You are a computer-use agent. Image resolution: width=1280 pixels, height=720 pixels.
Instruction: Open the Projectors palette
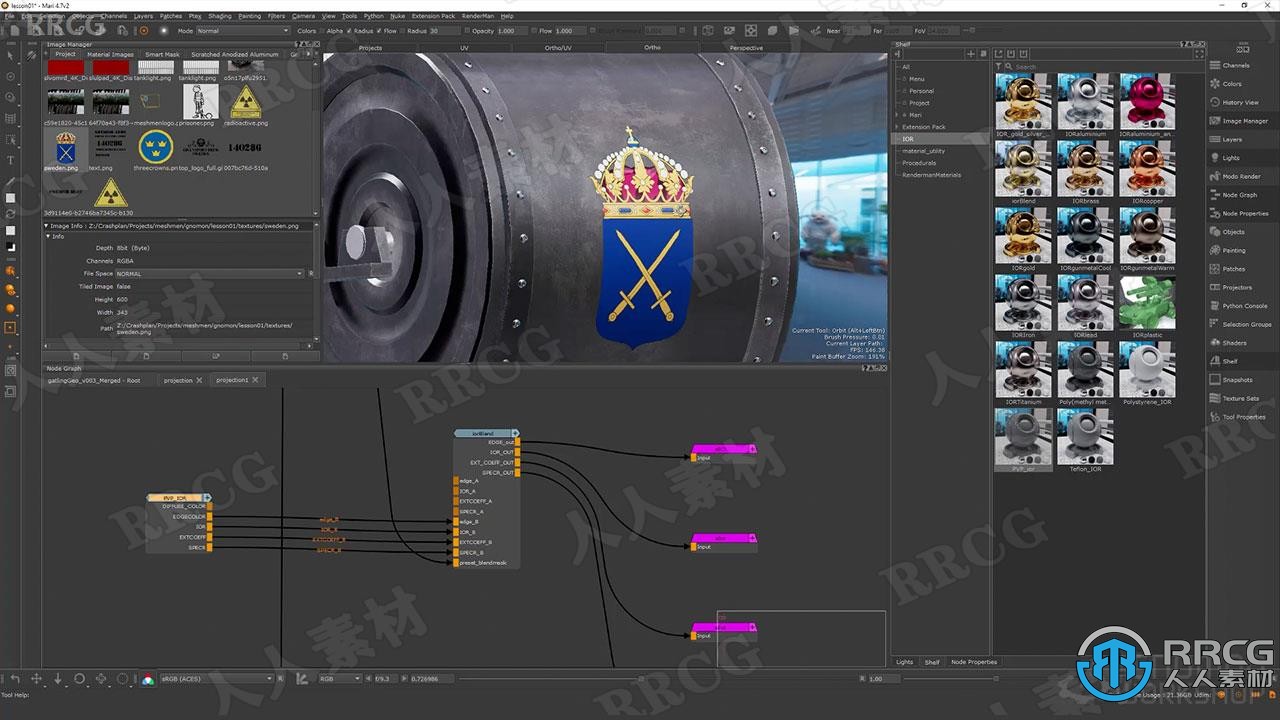point(1237,287)
